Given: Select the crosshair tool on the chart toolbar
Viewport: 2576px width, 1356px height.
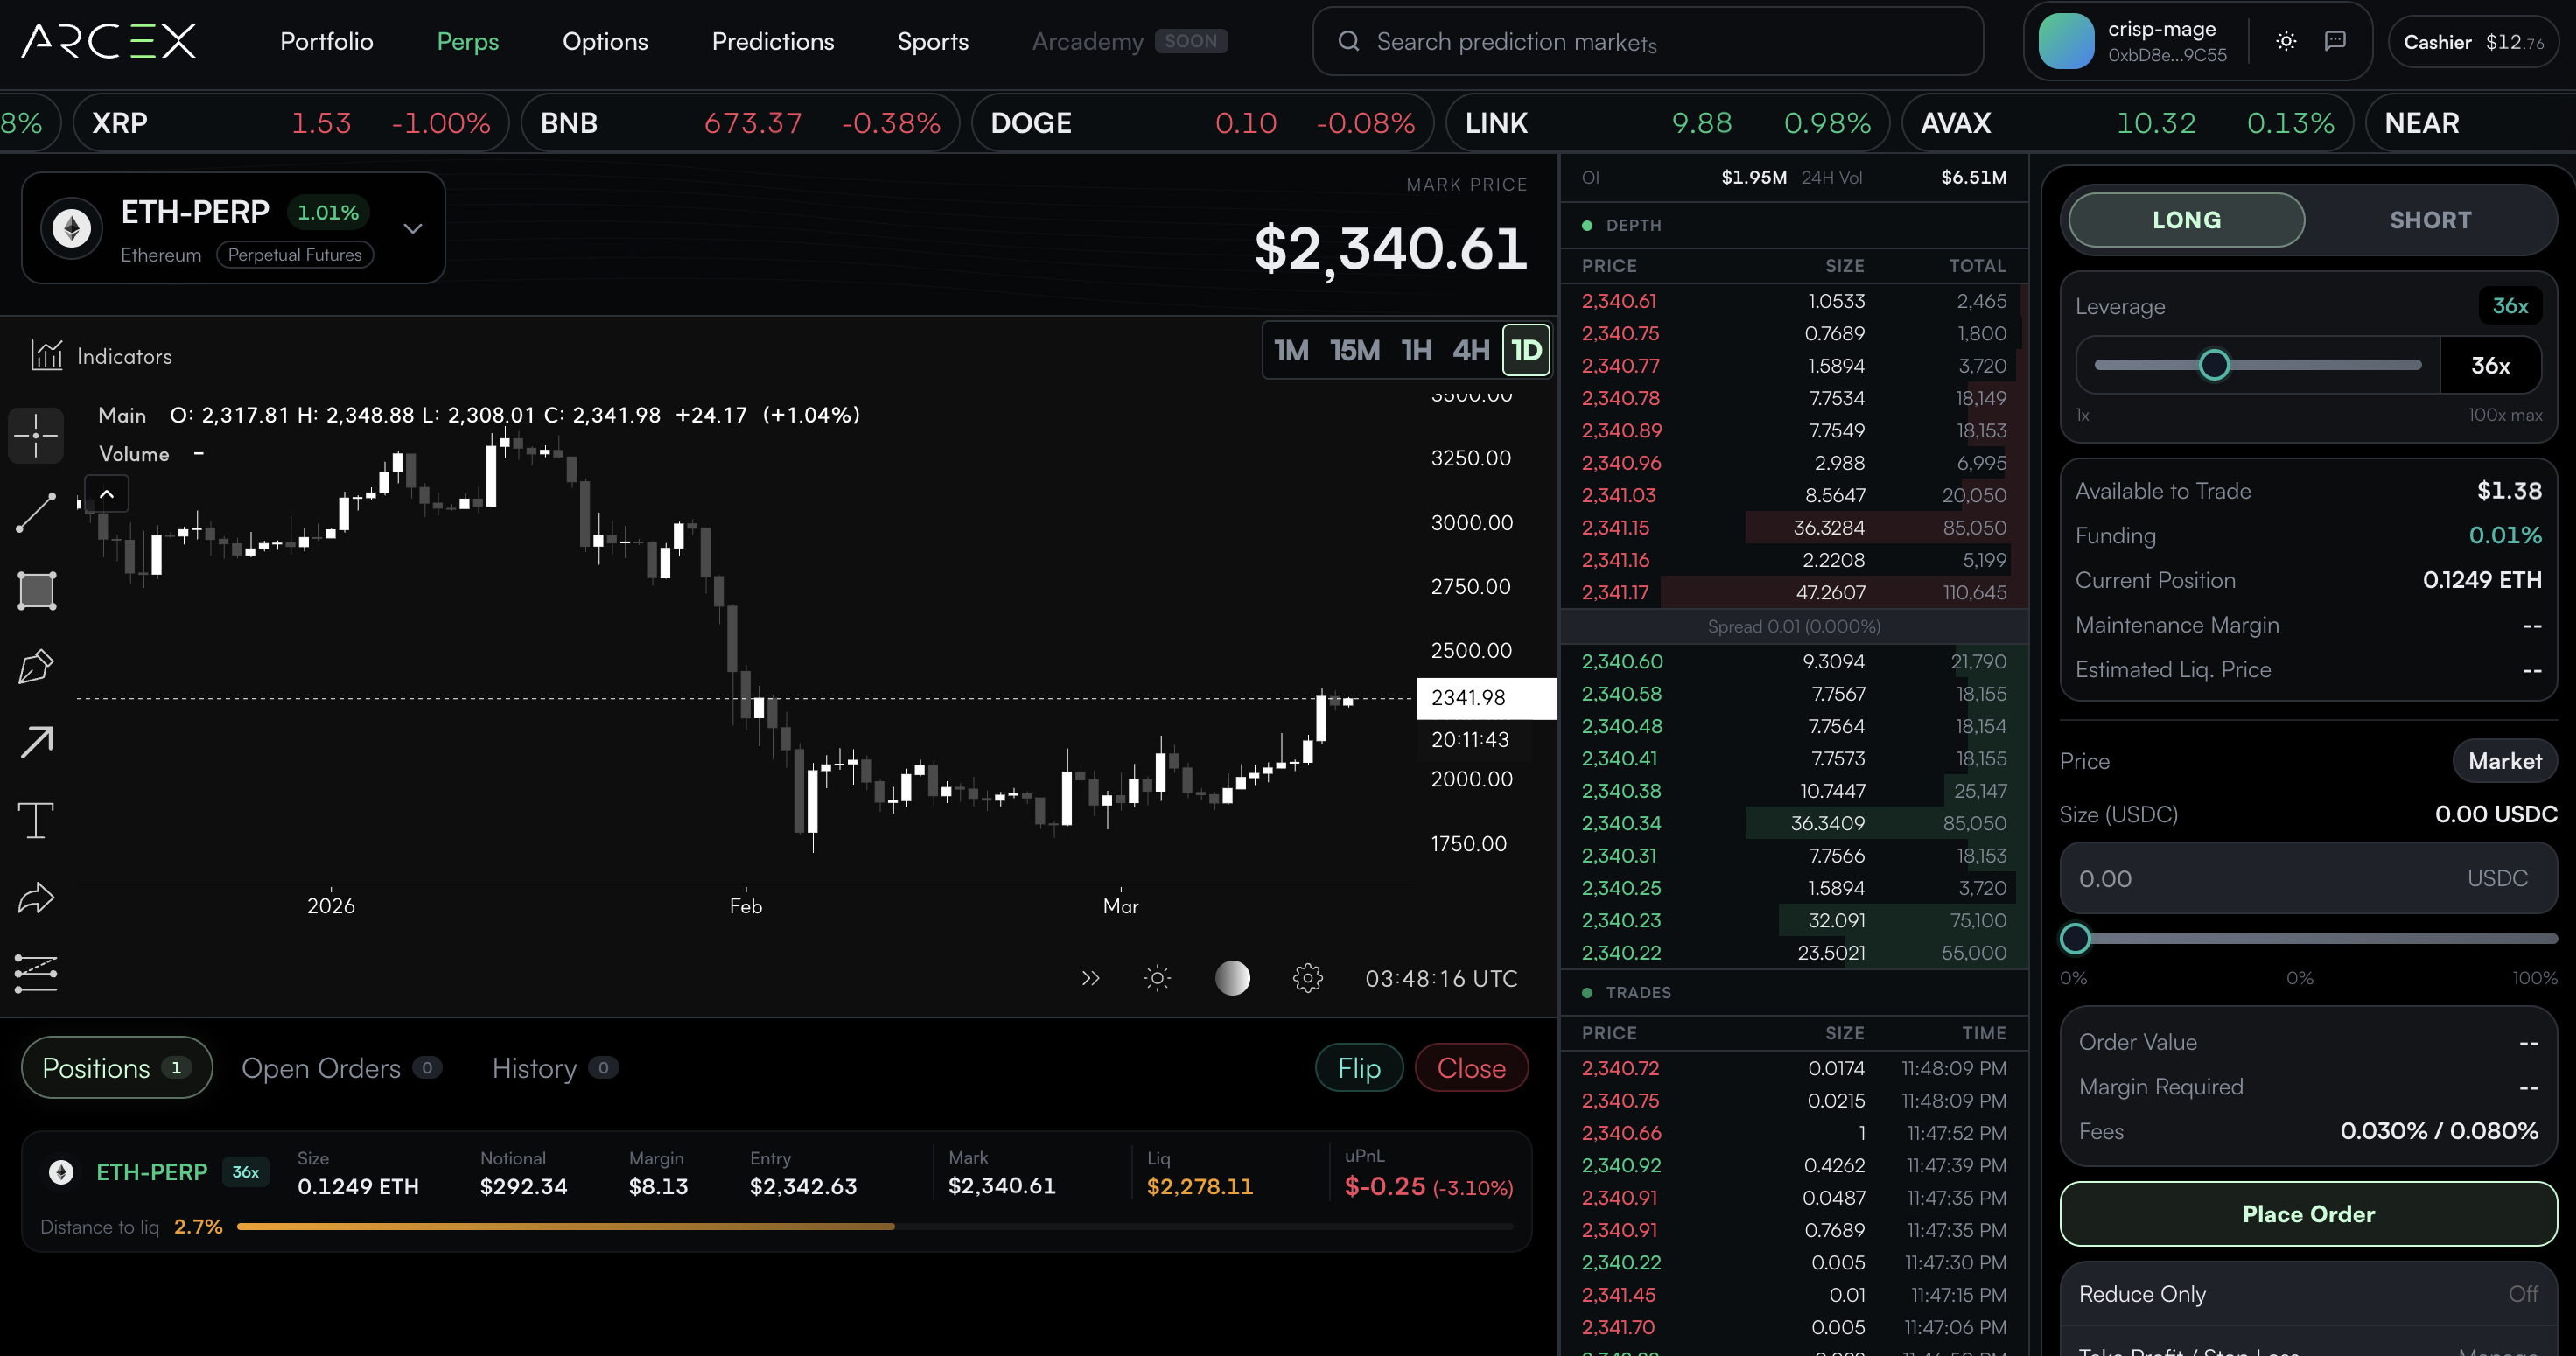Looking at the screenshot, I should 36,435.
